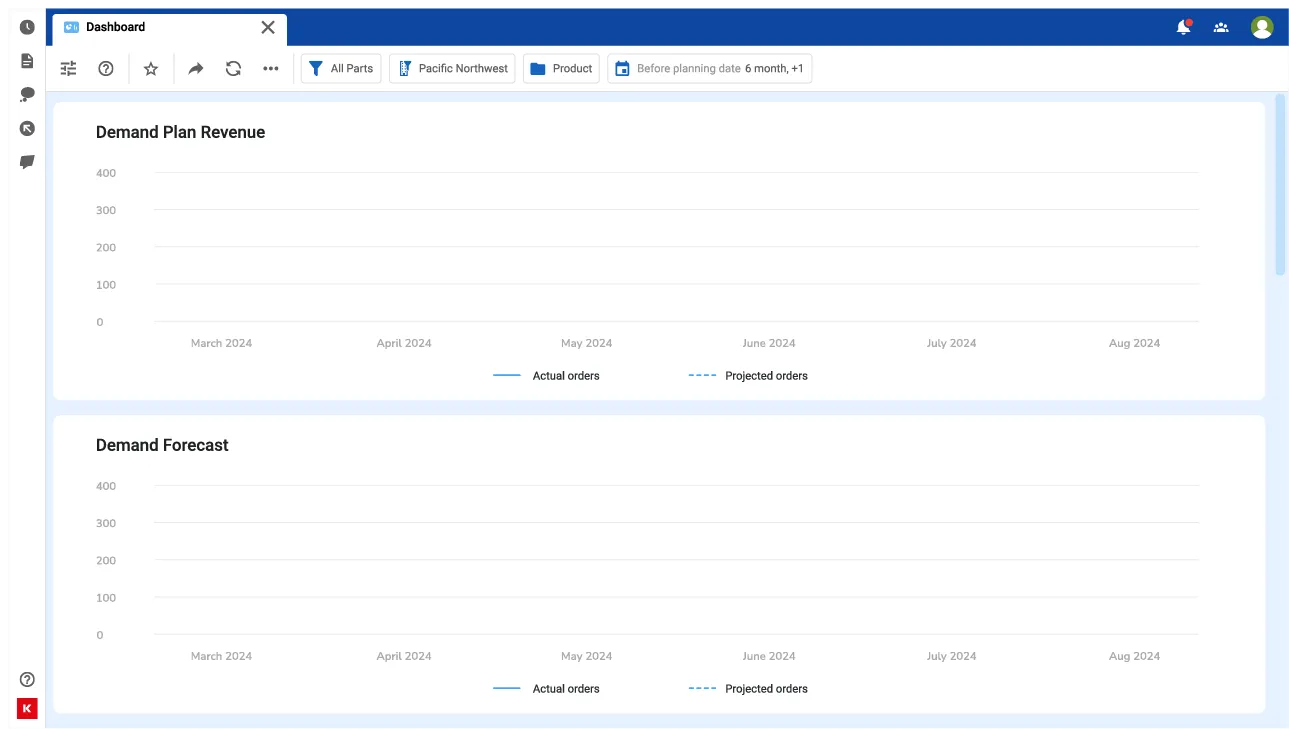Refresh the dashboard data
This screenshot has height=738, width=1298.
pyautogui.click(x=233, y=68)
